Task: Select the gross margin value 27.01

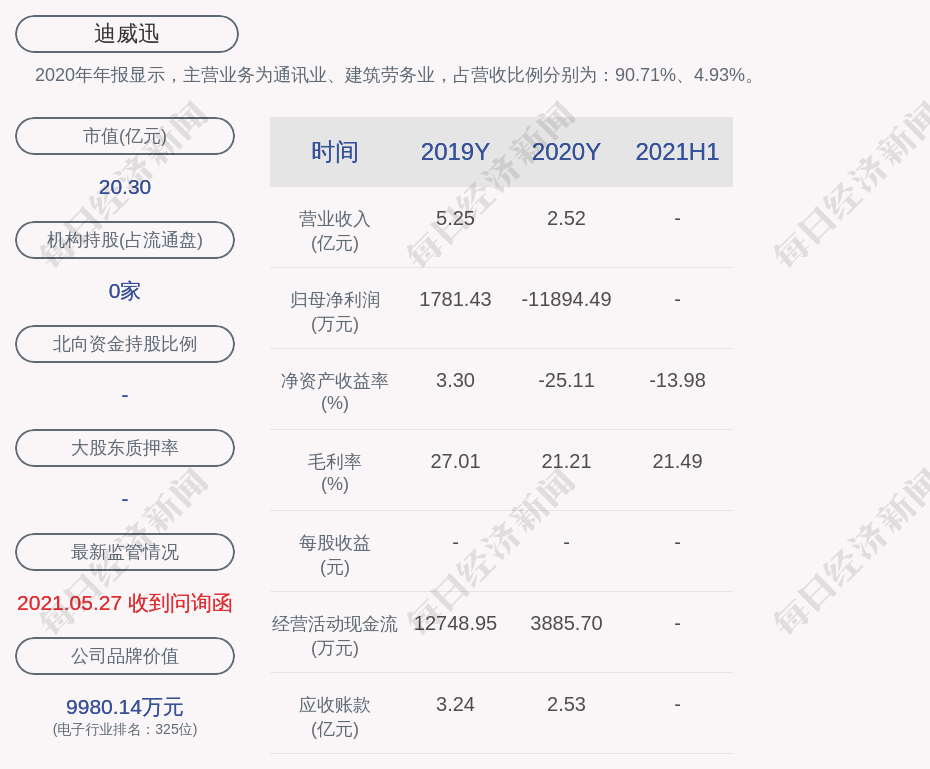Action: 455,461
